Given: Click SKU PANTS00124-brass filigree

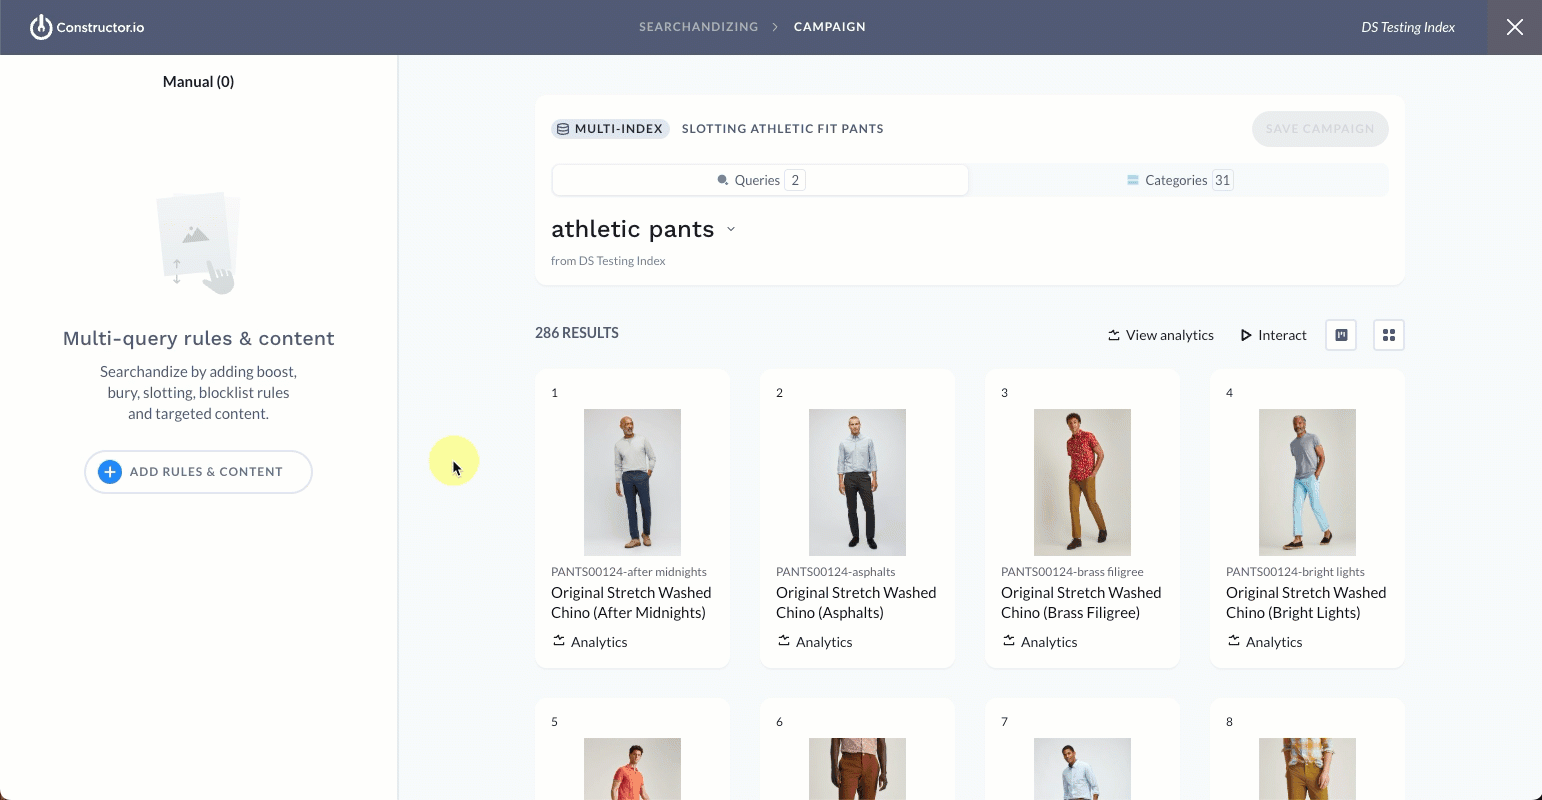Looking at the screenshot, I should 1072,572.
